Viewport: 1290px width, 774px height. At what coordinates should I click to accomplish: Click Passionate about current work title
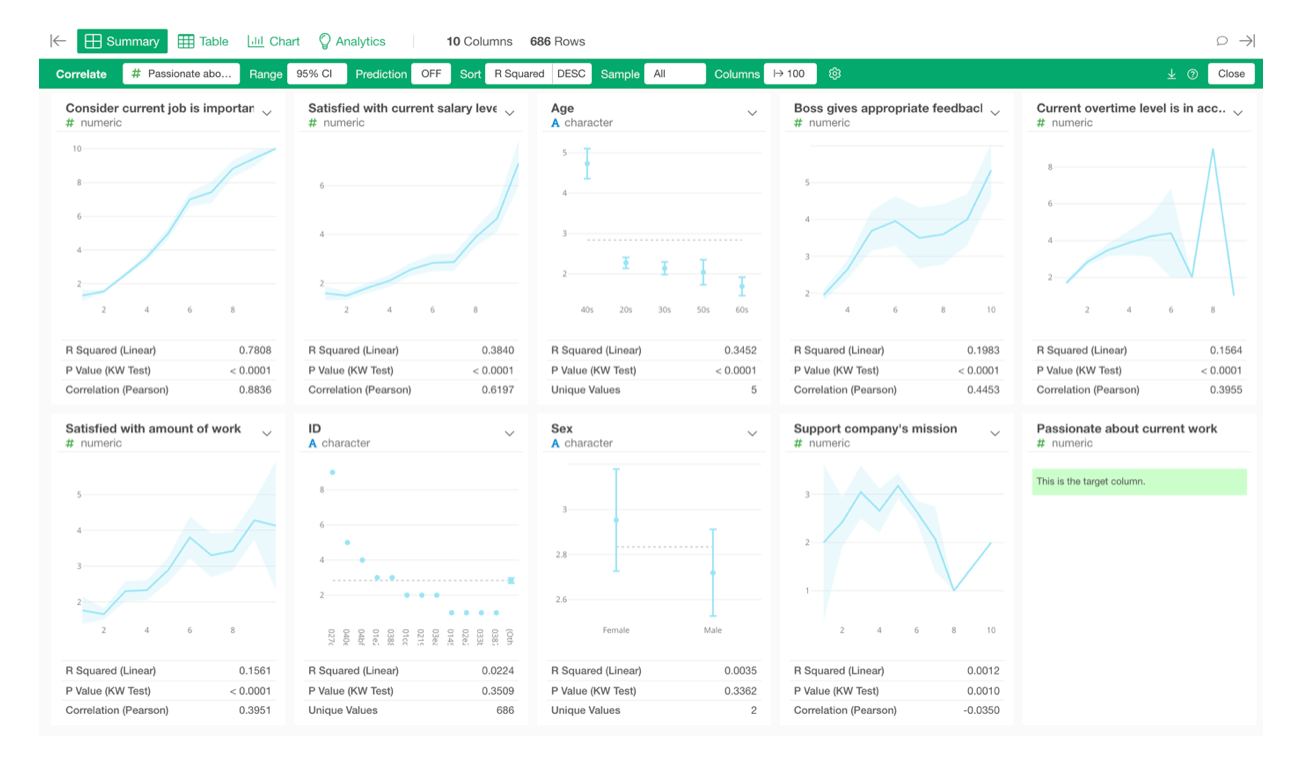1126,428
